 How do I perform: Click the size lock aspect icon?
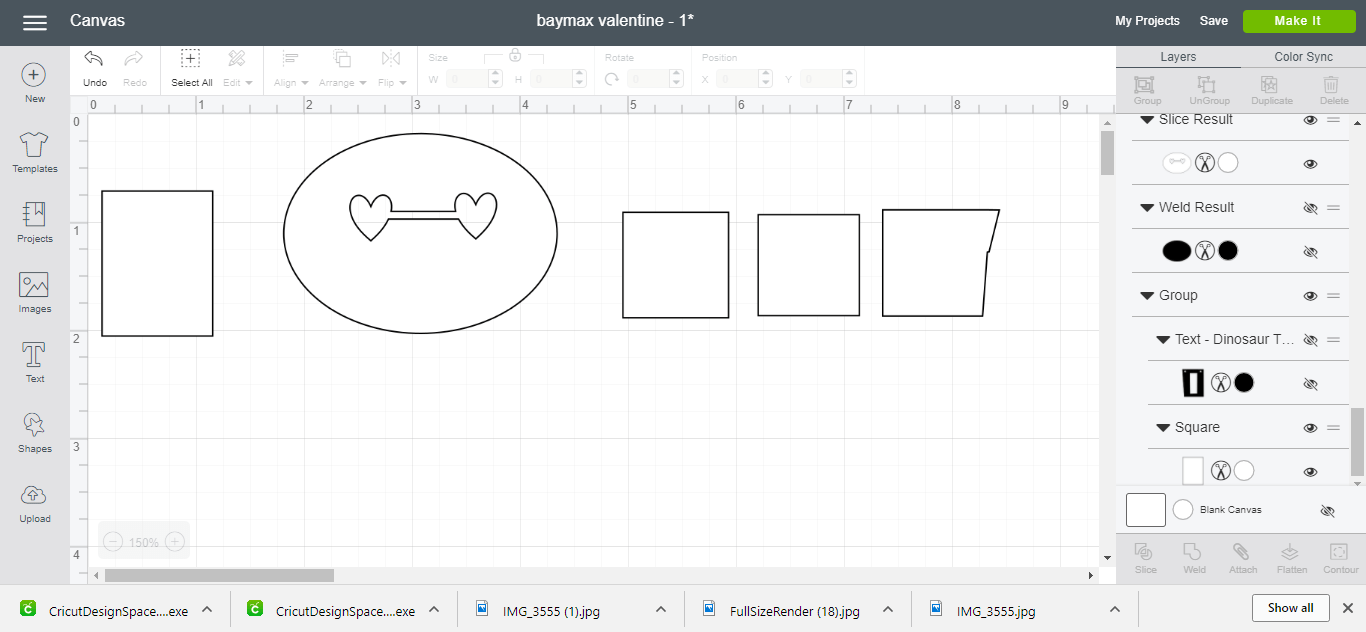(x=515, y=55)
